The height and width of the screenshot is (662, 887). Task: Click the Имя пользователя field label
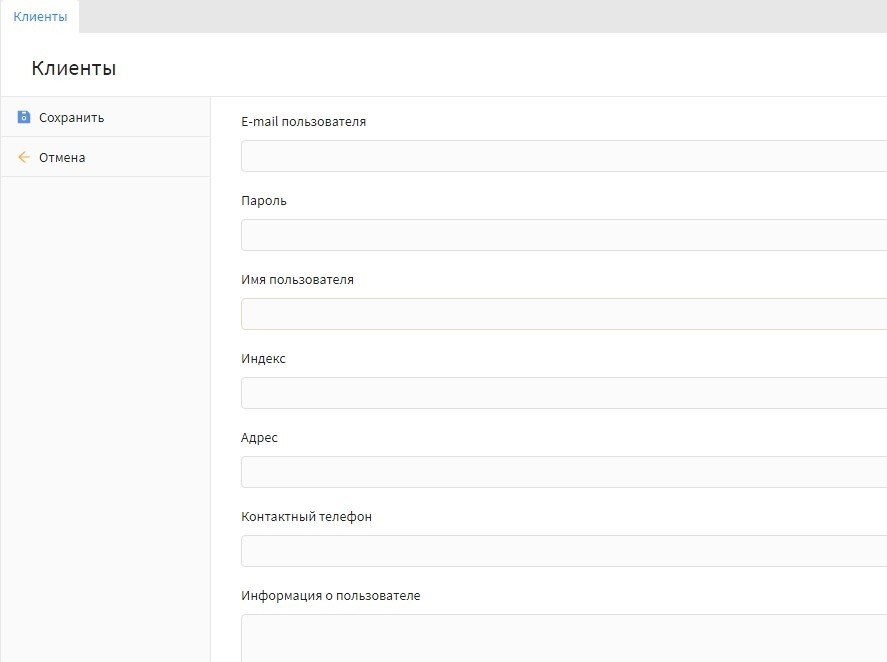(297, 280)
